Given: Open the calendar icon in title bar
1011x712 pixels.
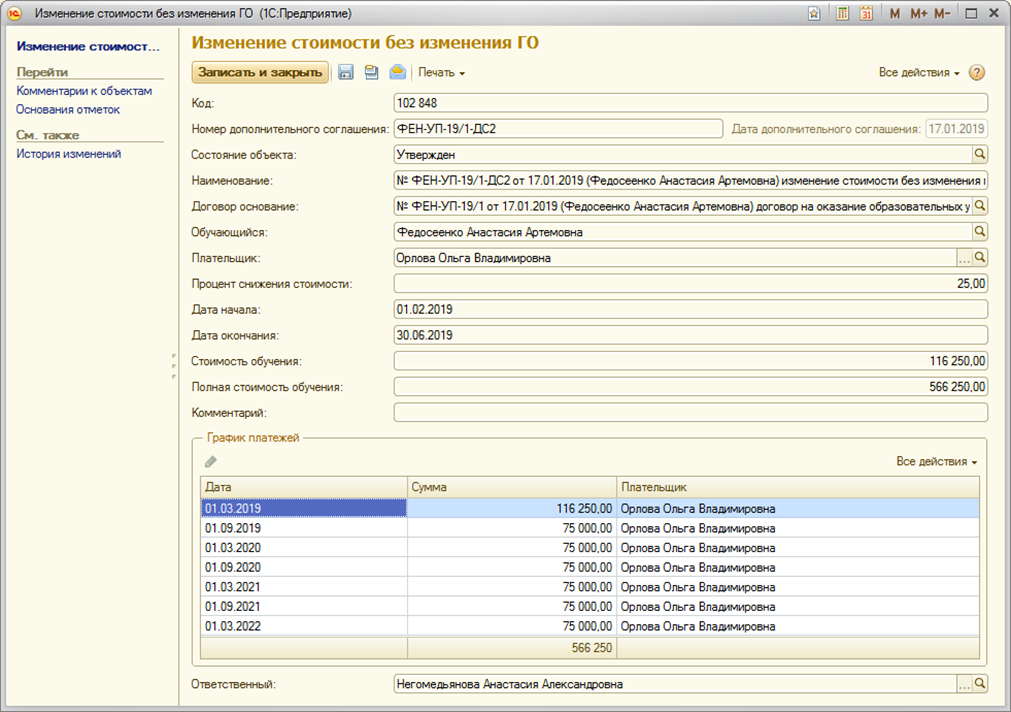Looking at the screenshot, I should coord(866,14).
